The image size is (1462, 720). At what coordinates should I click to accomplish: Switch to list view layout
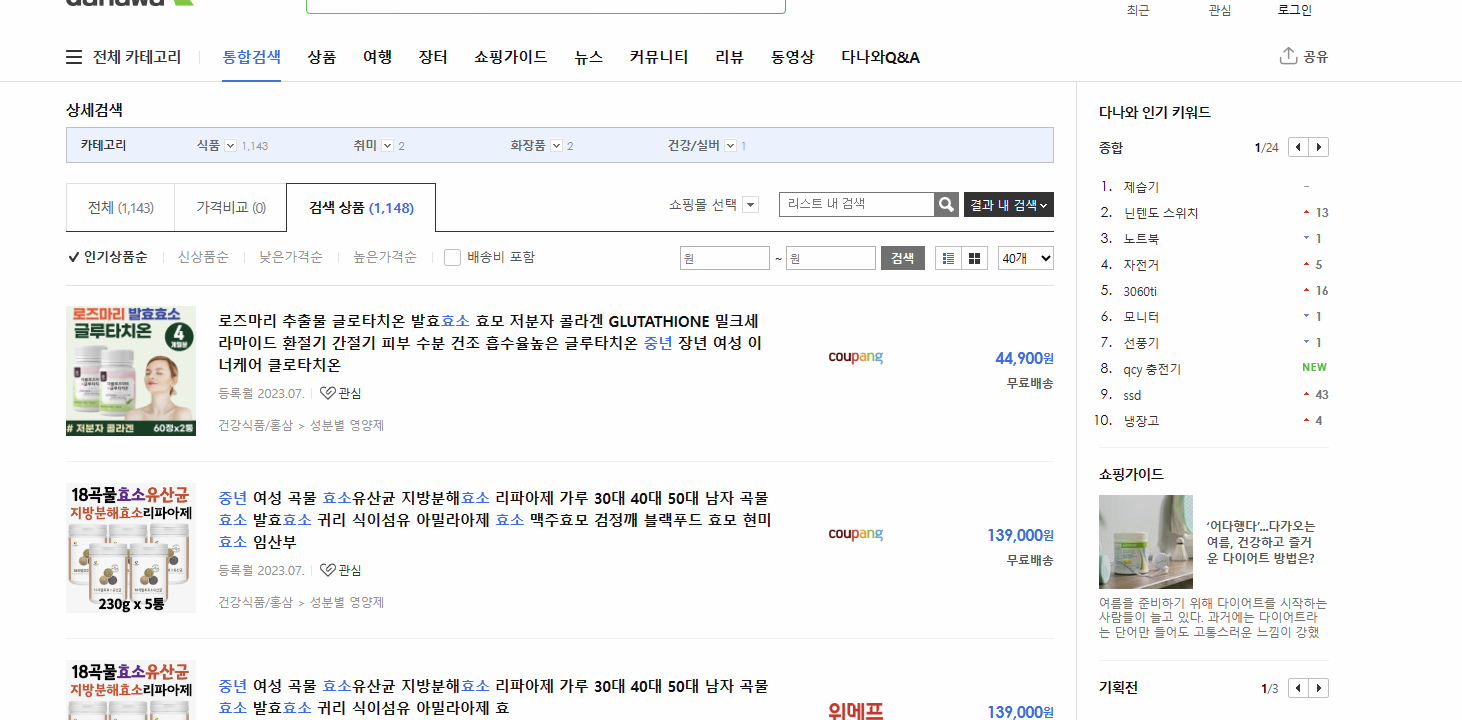[948, 257]
